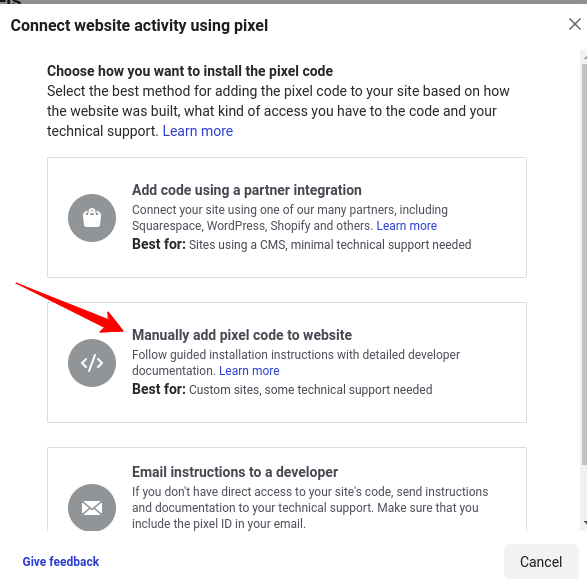Click 'Best for: Sites using a CMS' text
Viewport: 587px width, 579px height.
coord(302,245)
